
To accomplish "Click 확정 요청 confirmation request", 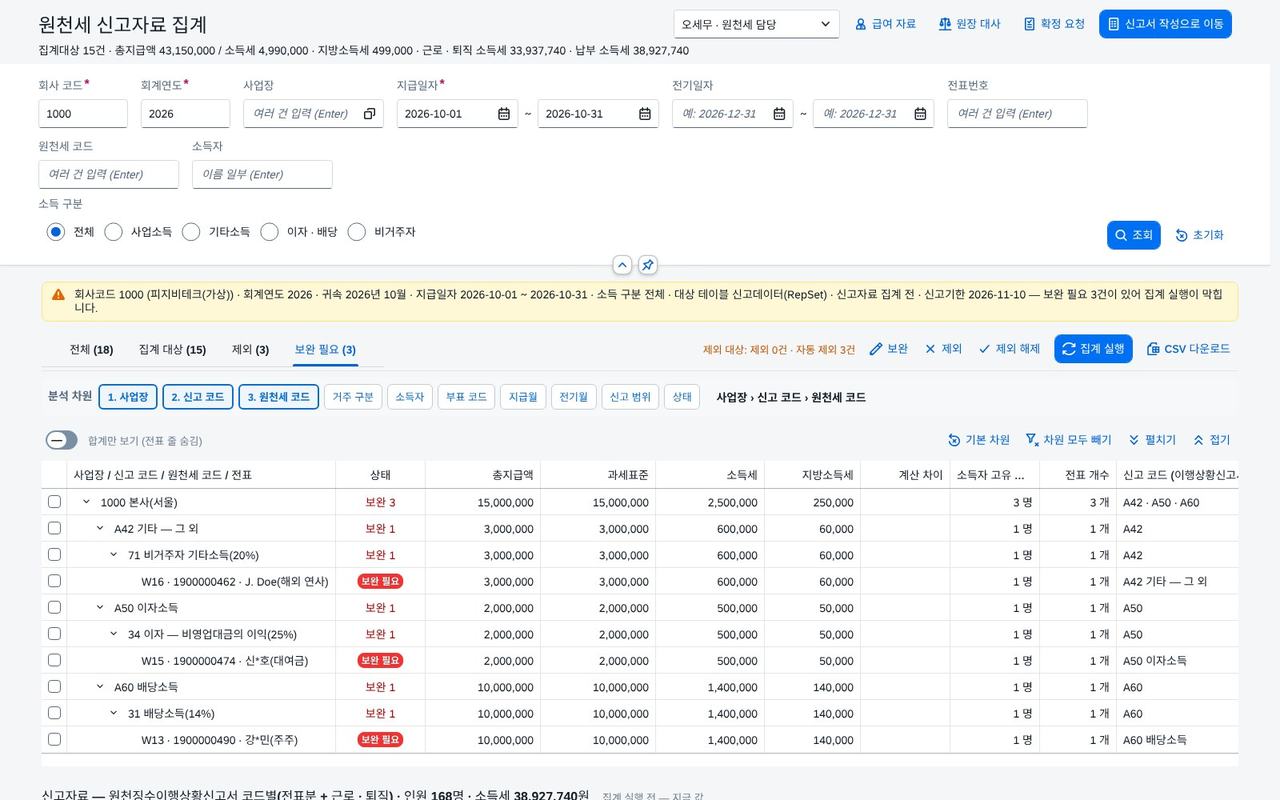I will (x=1054, y=24).
